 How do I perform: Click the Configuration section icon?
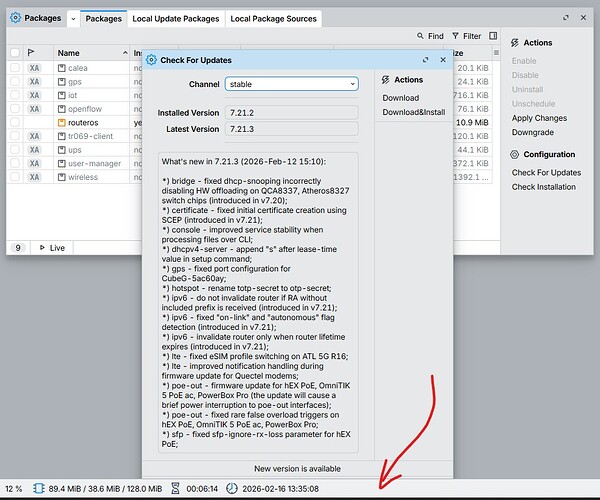point(515,155)
